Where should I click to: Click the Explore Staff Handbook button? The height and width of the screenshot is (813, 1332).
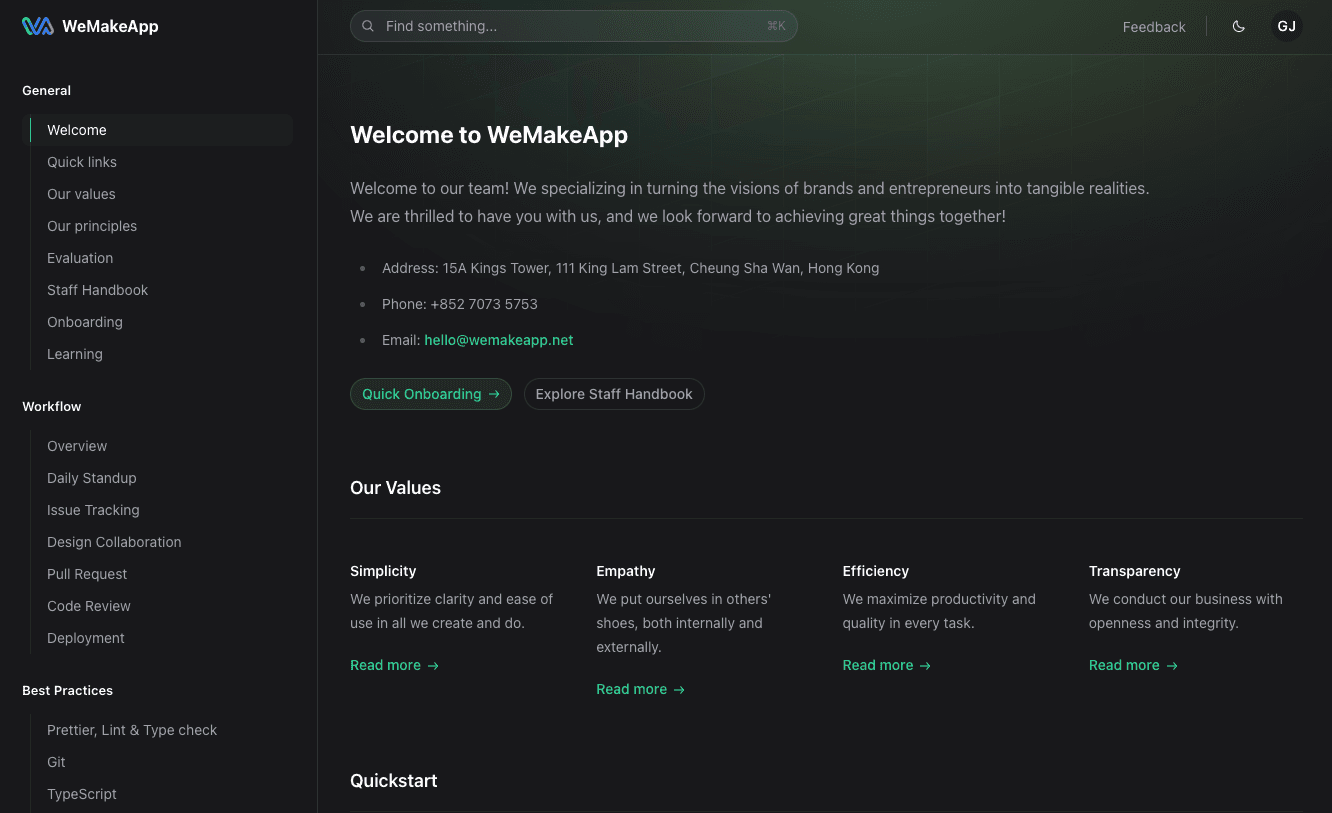614,394
